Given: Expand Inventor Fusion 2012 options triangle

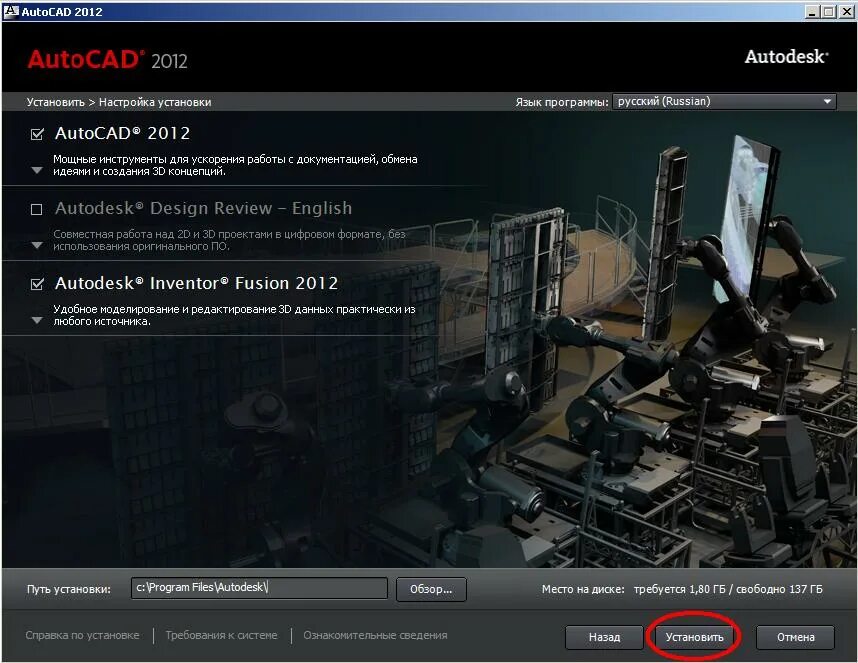Looking at the screenshot, I should 37,320.
